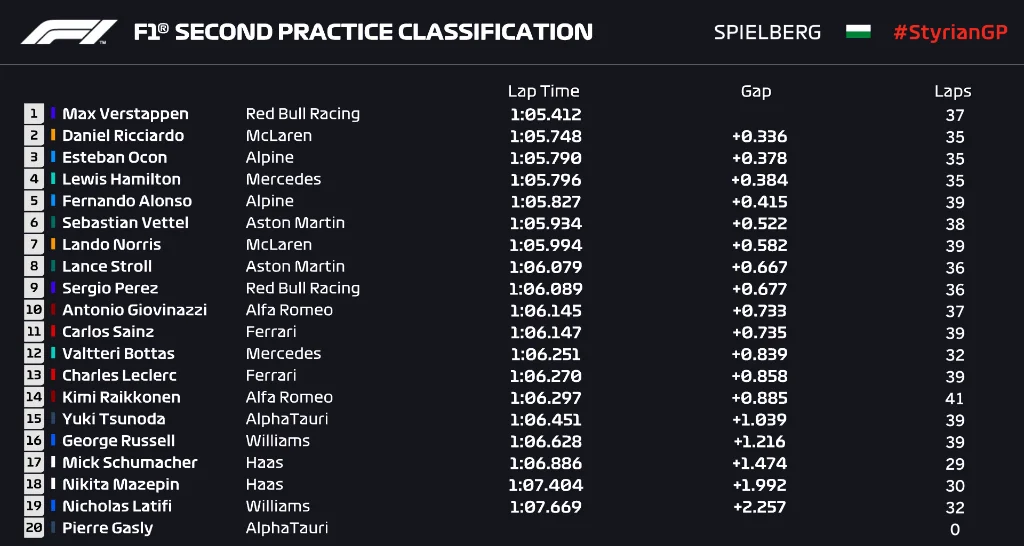Click Valtteri Bottas's teal Mercedes color bar

click(x=54, y=354)
